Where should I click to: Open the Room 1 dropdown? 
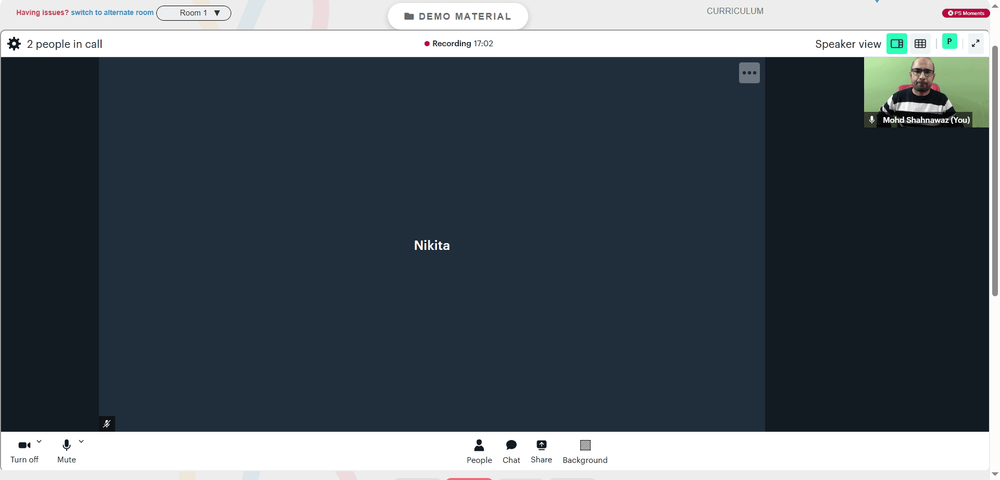tap(194, 13)
